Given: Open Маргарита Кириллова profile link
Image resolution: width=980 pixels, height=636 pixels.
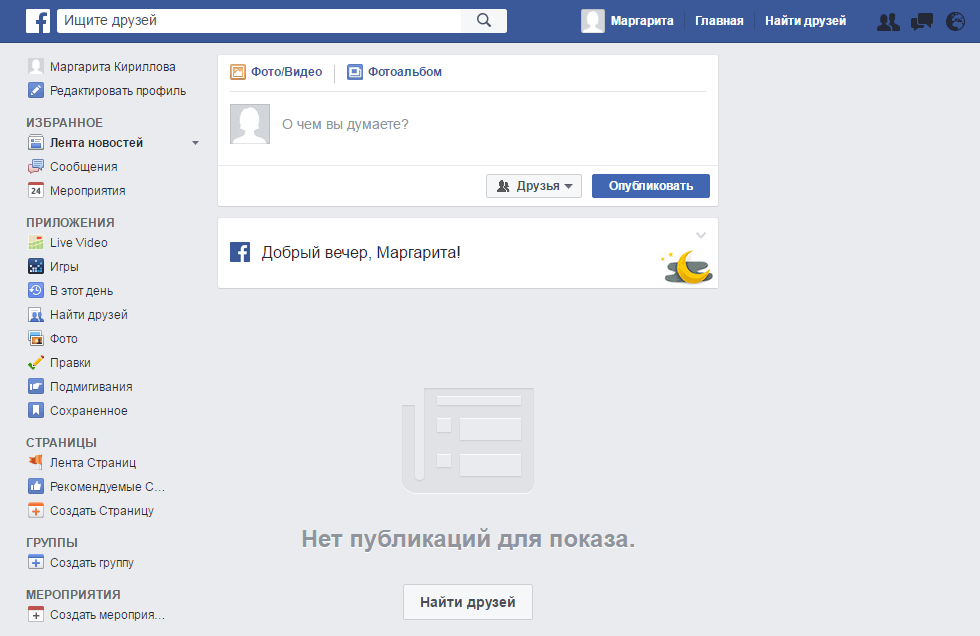Looking at the screenshot, I should tap(112, 67).
